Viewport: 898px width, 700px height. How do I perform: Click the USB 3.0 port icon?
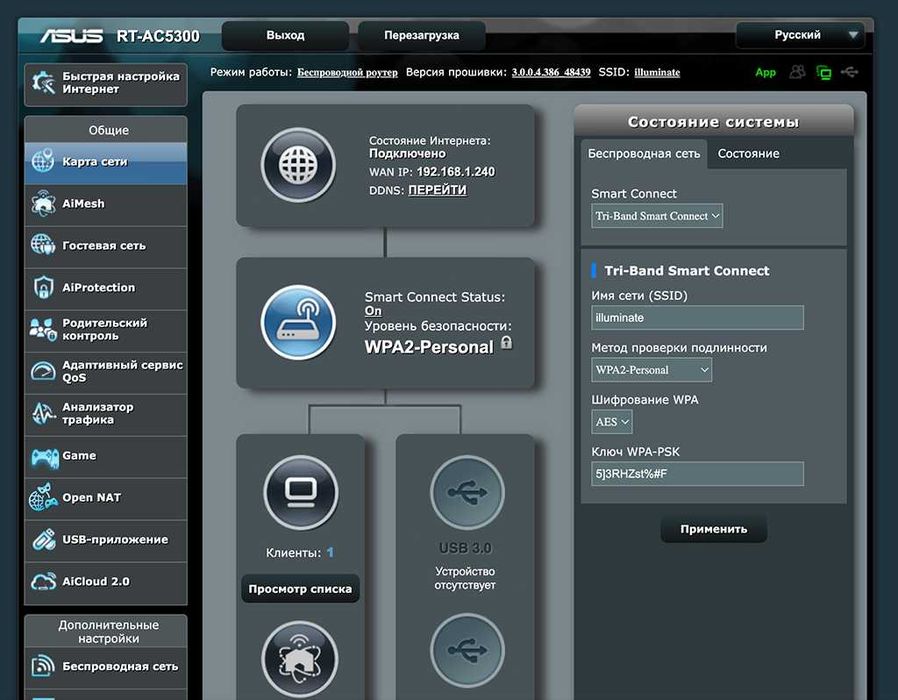coord(466,492)
